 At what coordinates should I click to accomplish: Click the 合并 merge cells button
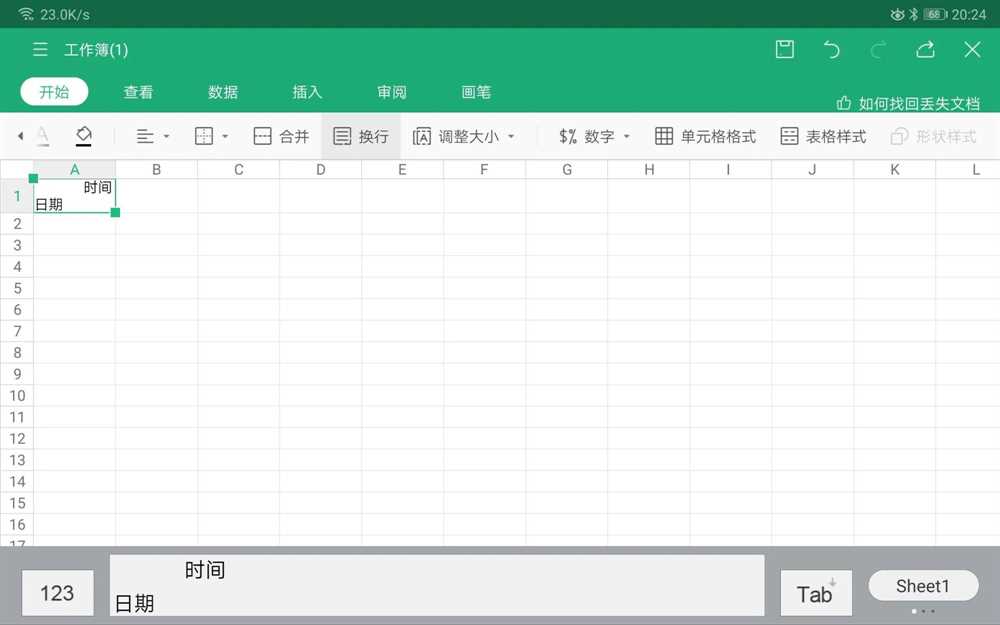(x=281, y=136)
